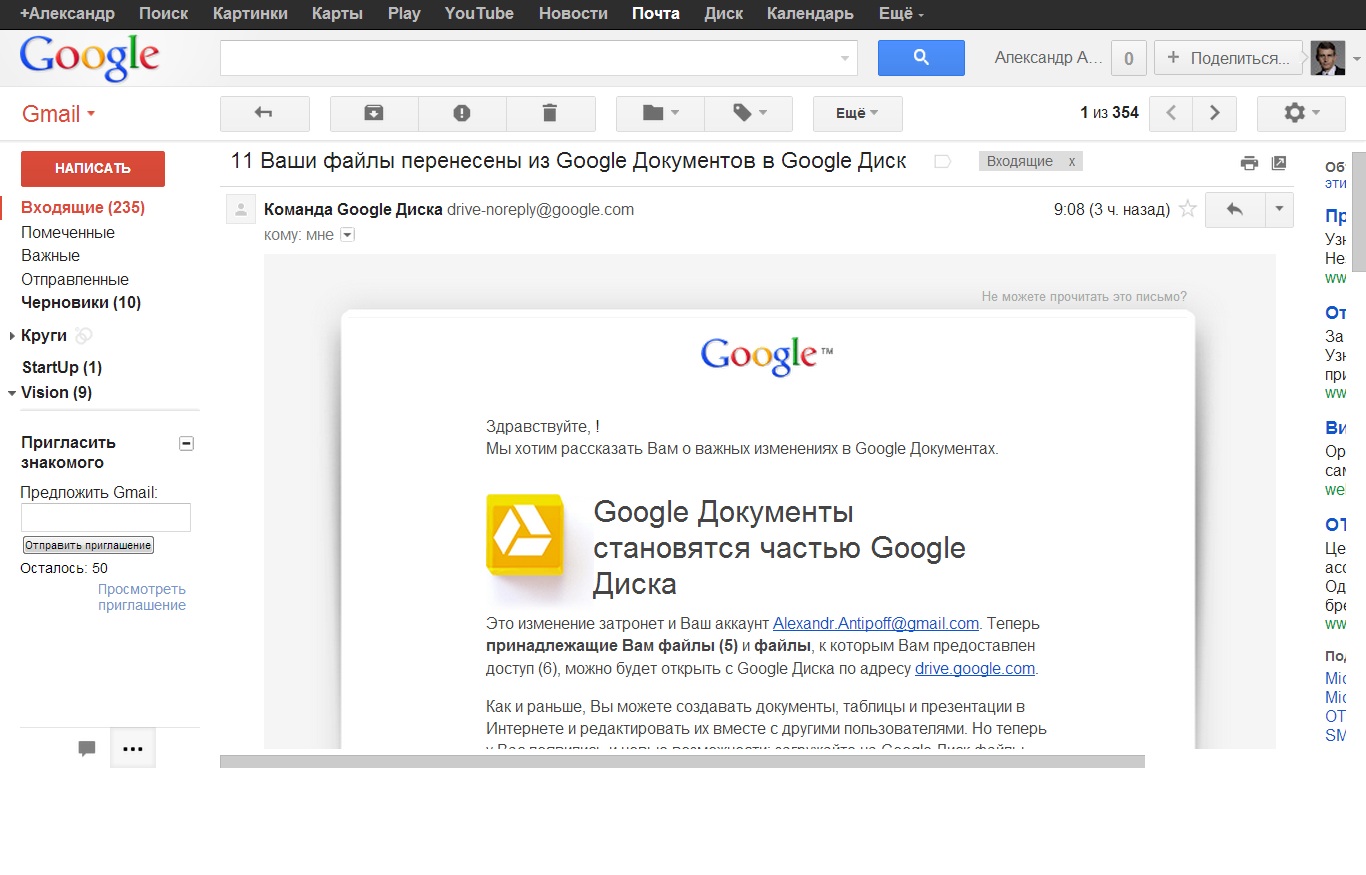1366x875 pixels.
Task: Open the Gmail product switcher dropdown
Action: pos(59,114)
